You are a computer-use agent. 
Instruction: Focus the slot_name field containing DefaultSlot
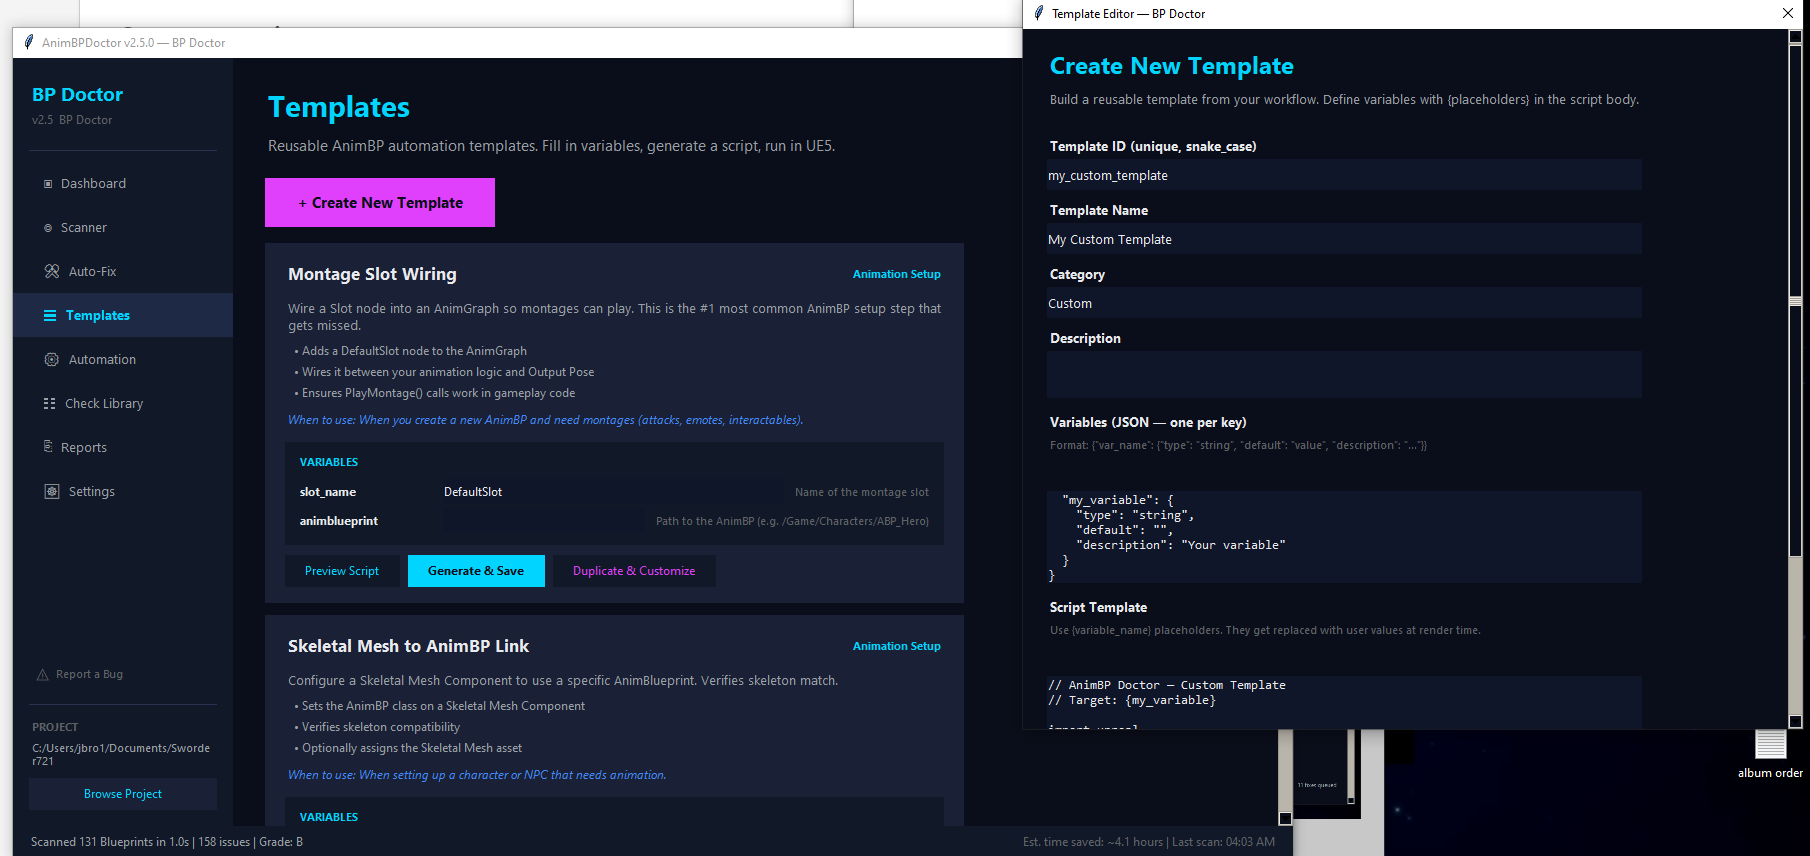click(x=614, y=492)
